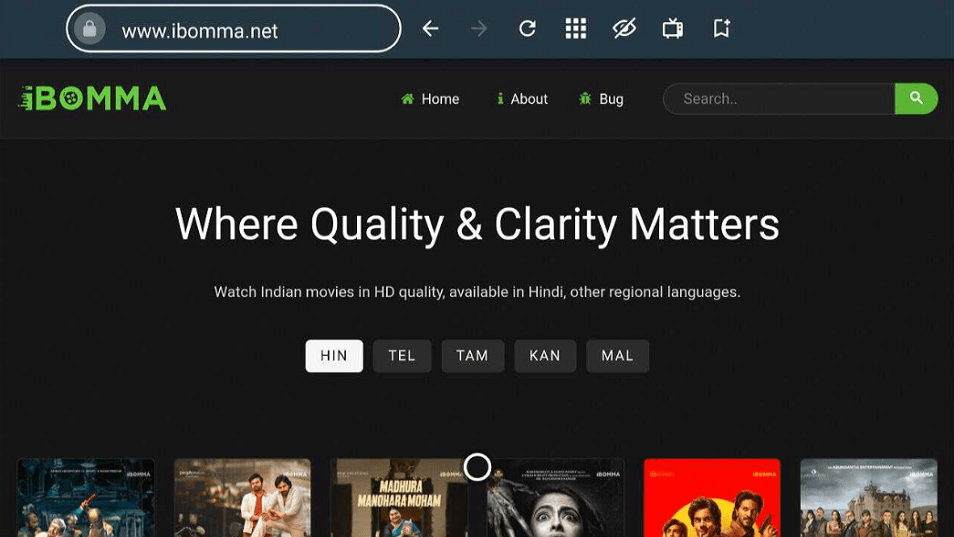Viewport: 954px width, 537px height.
Task: Select the KAN language tab
Action: pyautogui.click(x=545, y=356)
